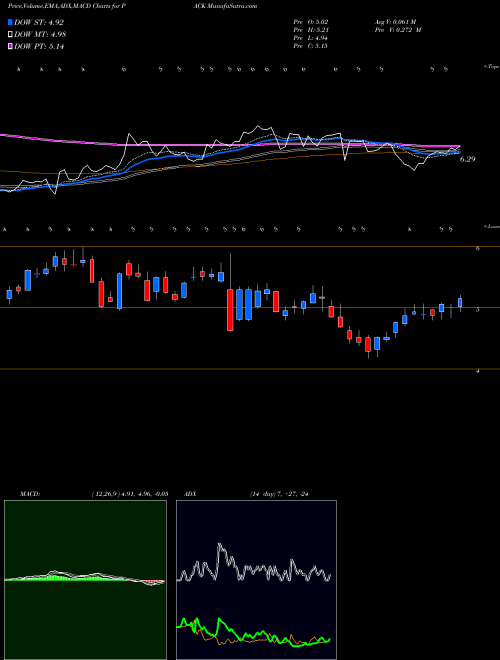The image size is (500, 660).
Task: Click the blue DOW ST legend swatch
Action: click(x=11, y=22)
